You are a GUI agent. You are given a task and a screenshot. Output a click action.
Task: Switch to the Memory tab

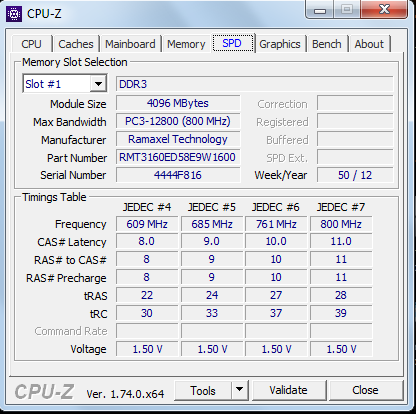click(186, 44)
